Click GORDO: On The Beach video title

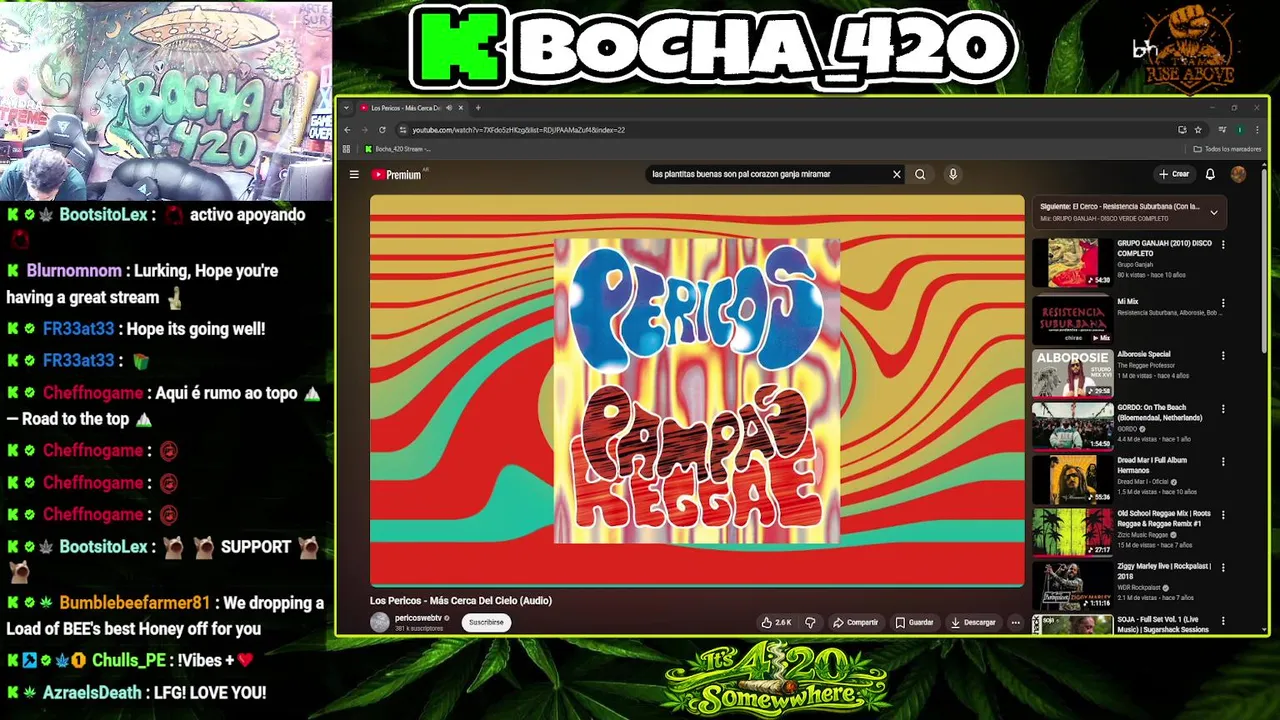pos(1160,412)
